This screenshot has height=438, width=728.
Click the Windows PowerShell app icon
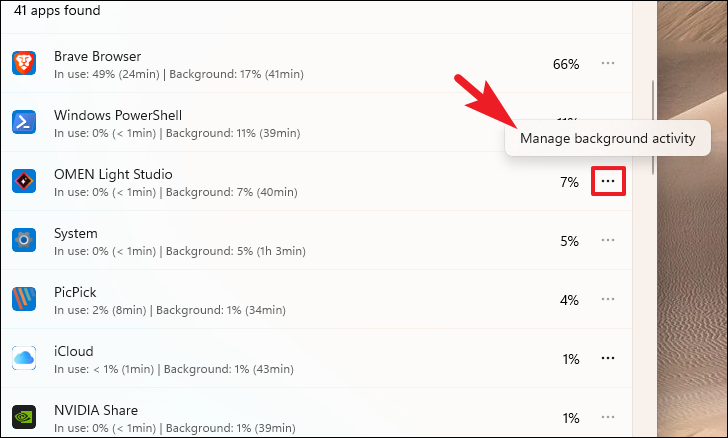point(24,122)
